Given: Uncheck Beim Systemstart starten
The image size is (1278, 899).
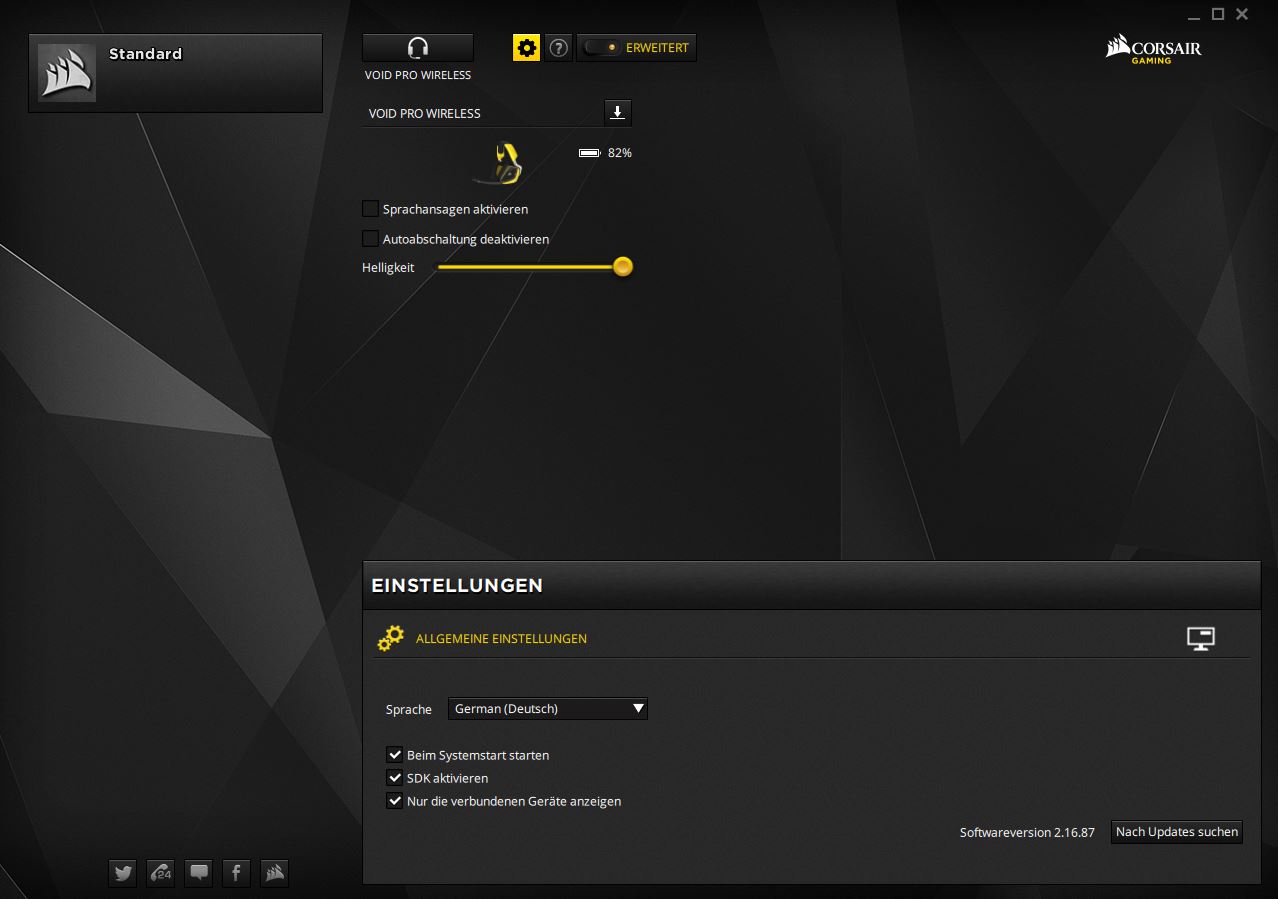Looking at the screenshot, I should (394, 755).
